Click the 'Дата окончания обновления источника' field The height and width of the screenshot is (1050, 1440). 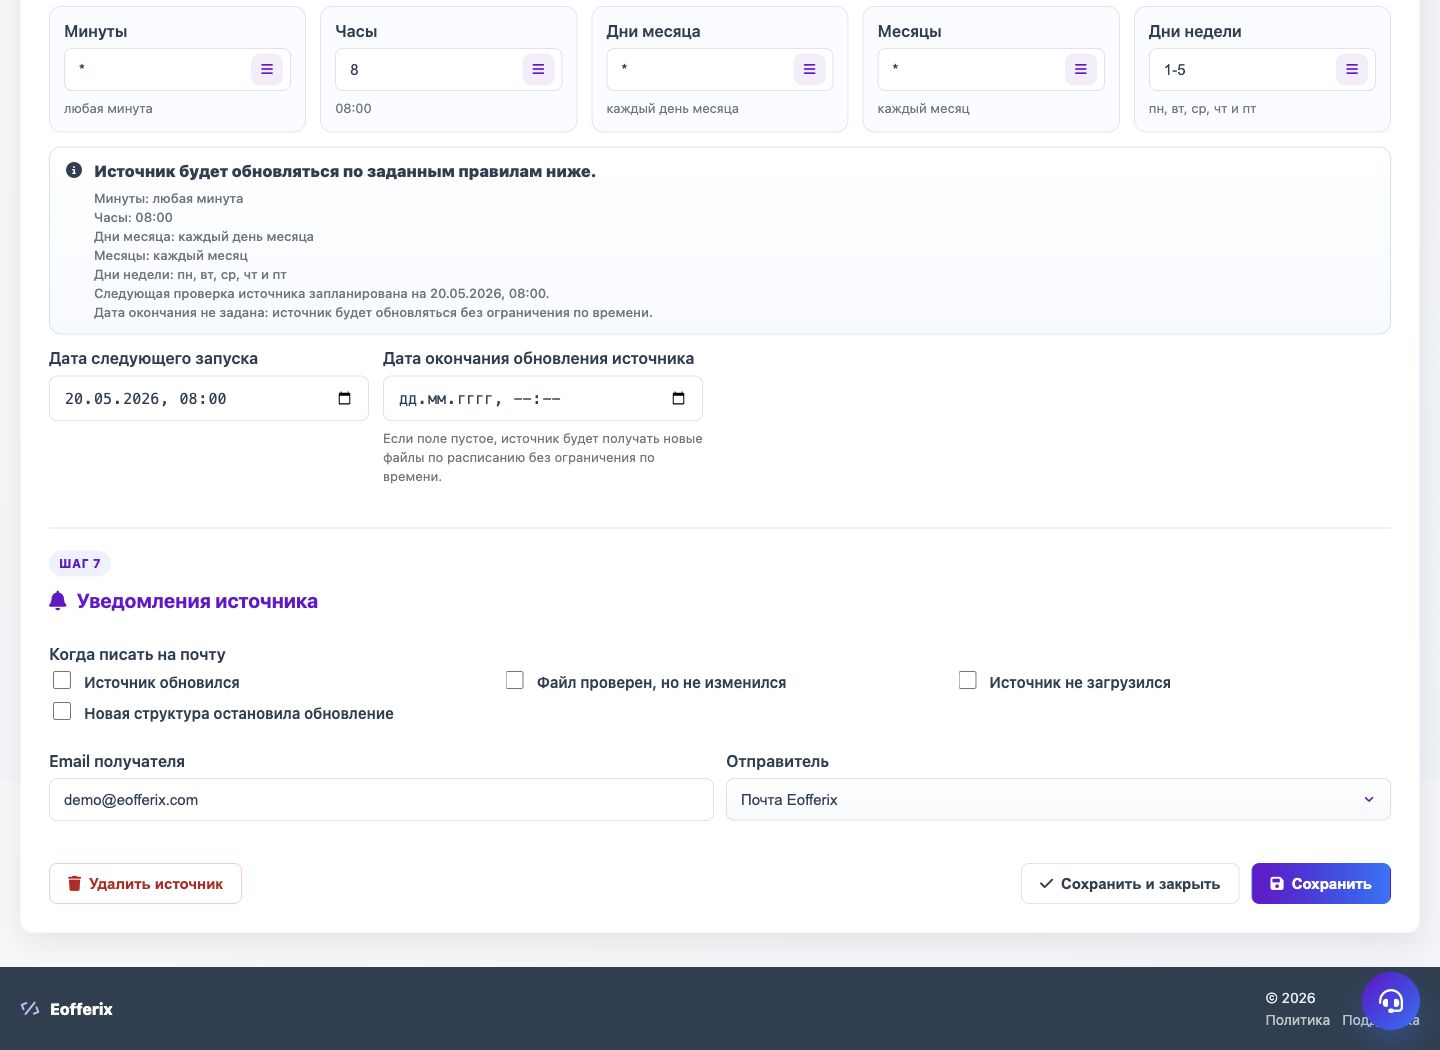(x=543, y=398)
